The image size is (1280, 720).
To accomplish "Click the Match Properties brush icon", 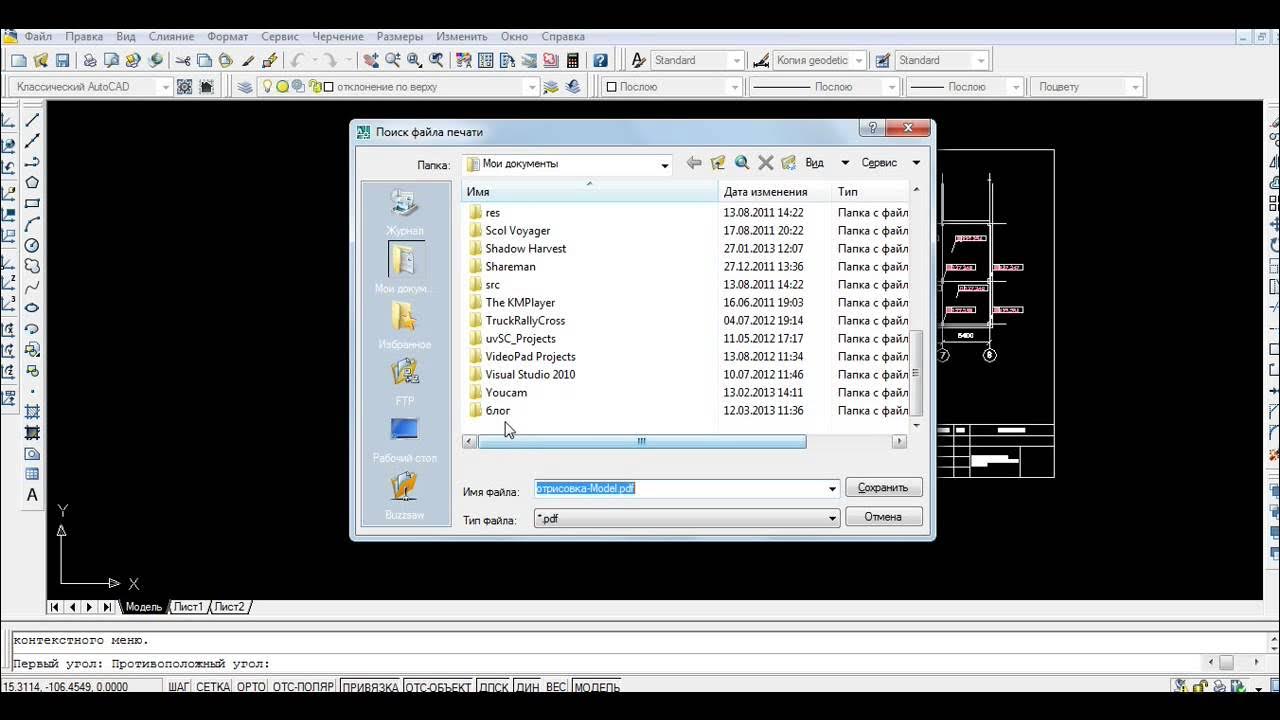I will [x=269, y=61].
